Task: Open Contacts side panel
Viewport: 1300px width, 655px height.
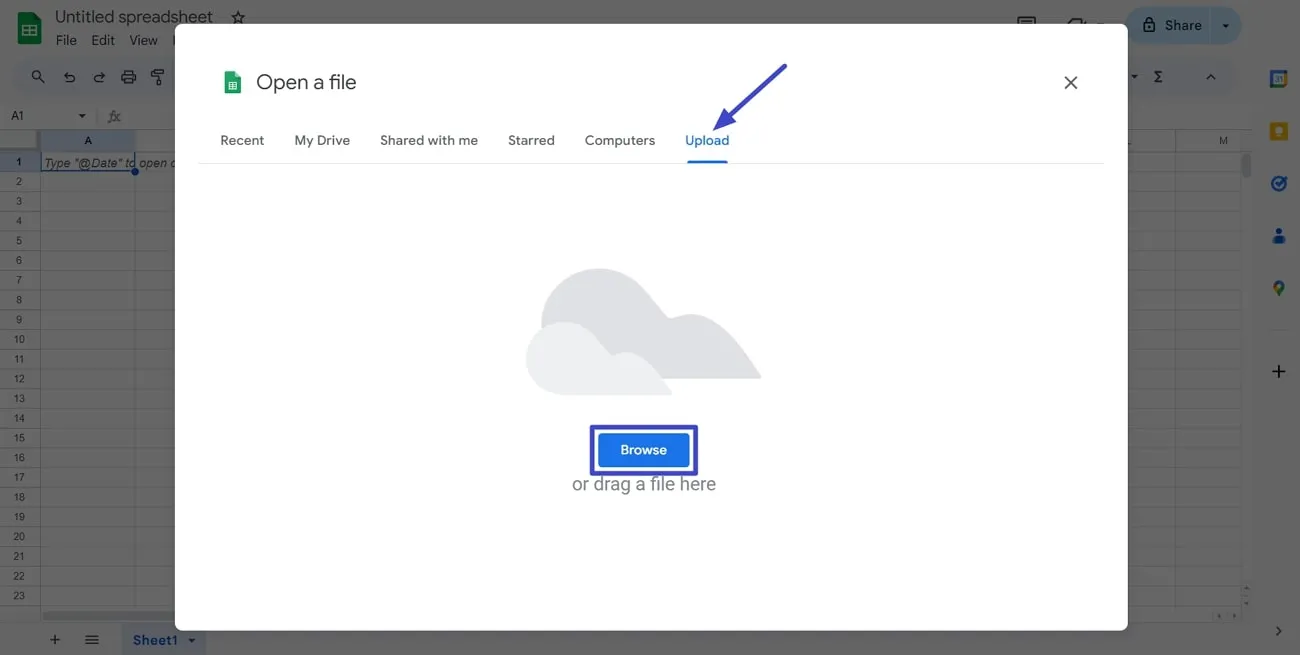Action: coord(1278,236)
